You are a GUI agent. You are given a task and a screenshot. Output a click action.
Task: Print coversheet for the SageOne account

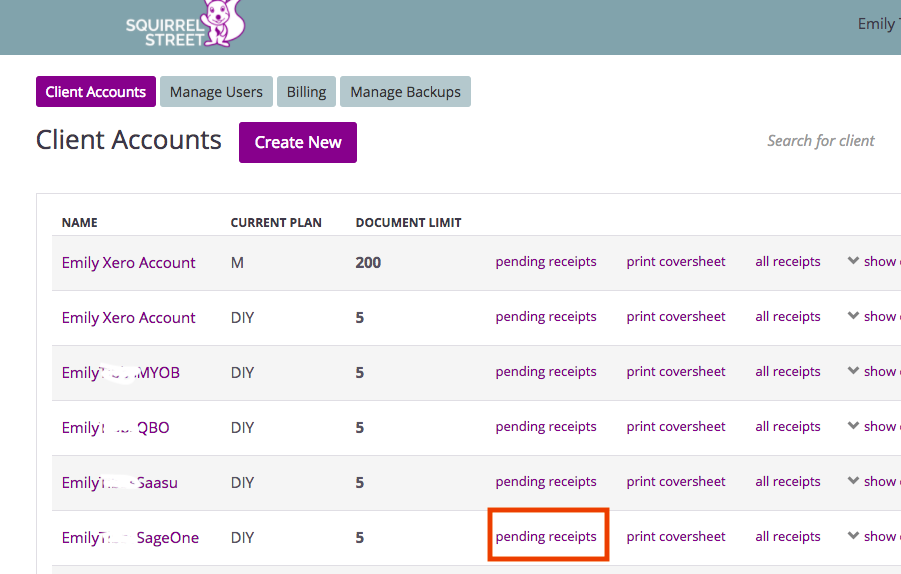click(676, 537)
